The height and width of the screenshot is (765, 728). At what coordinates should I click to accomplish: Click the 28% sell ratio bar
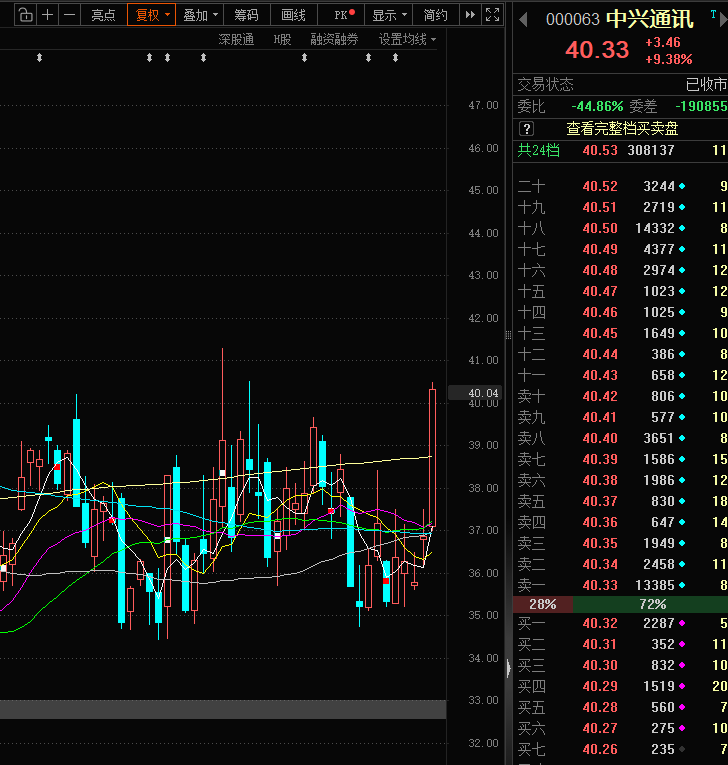[x=543, y=604]
